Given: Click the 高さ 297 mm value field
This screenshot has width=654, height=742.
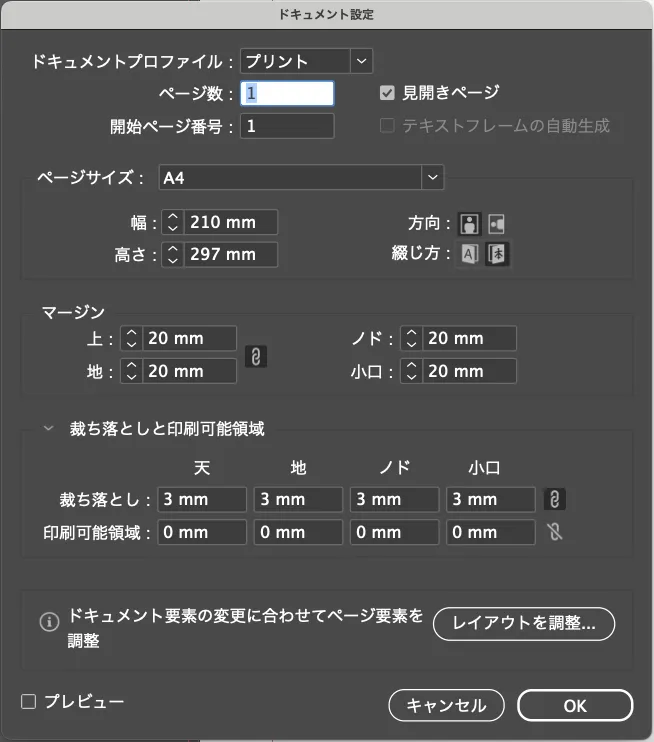Looking at the screenshot, I should (231, 255).
